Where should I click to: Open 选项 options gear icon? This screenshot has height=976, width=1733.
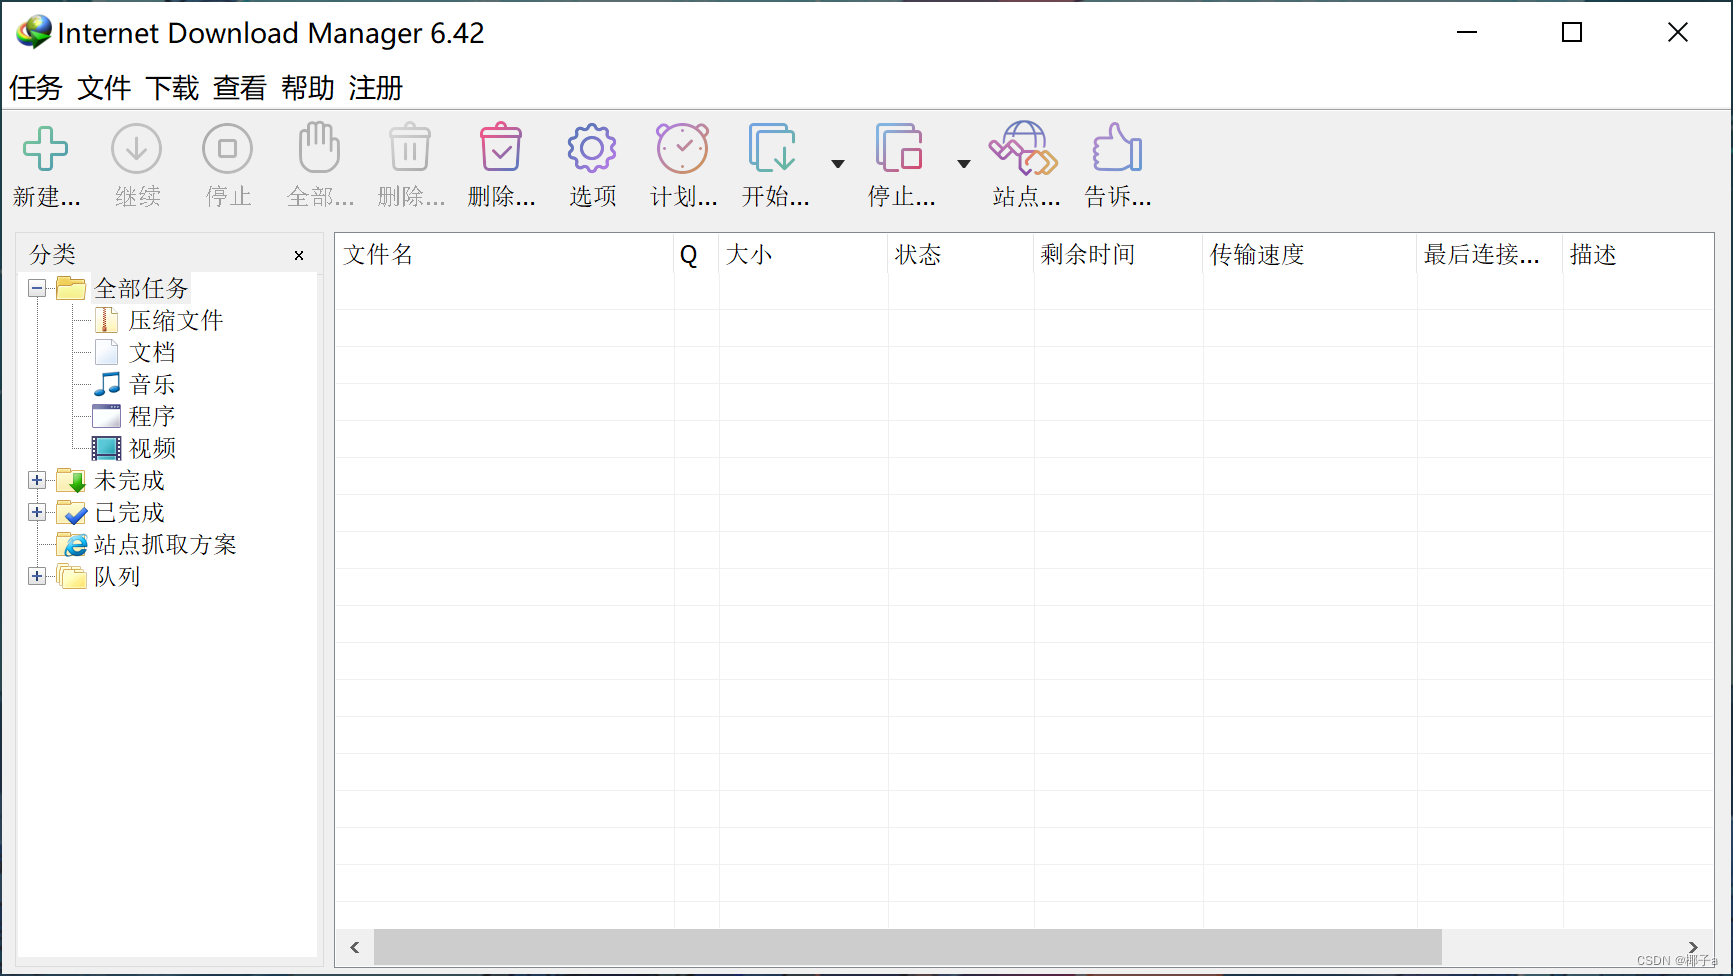point(592,149)
